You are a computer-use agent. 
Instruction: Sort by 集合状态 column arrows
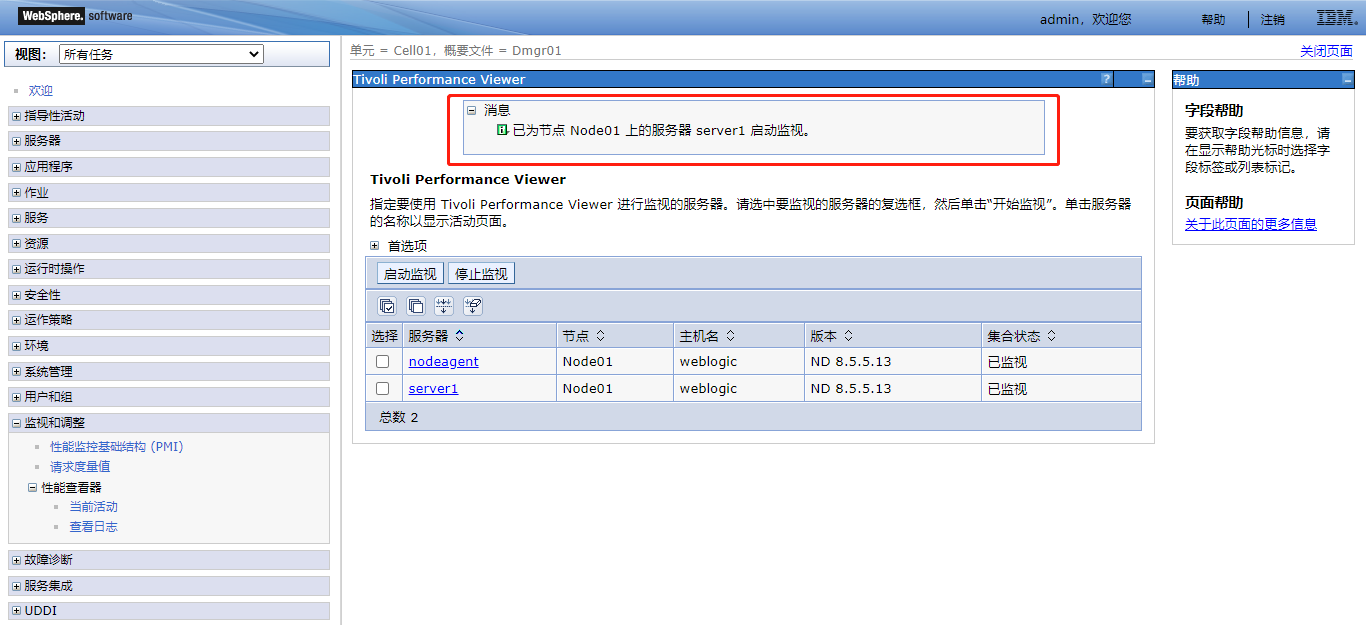click(1052, 336)
